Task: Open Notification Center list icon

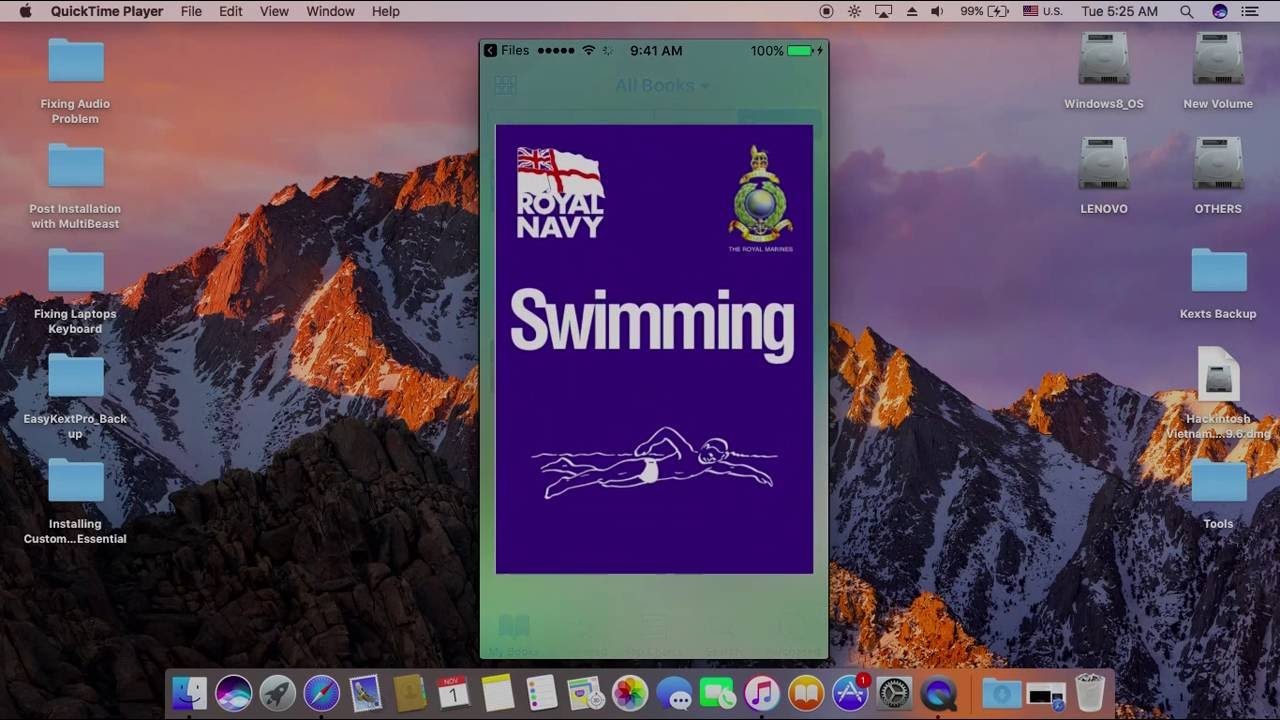Action: point(1250,11)
